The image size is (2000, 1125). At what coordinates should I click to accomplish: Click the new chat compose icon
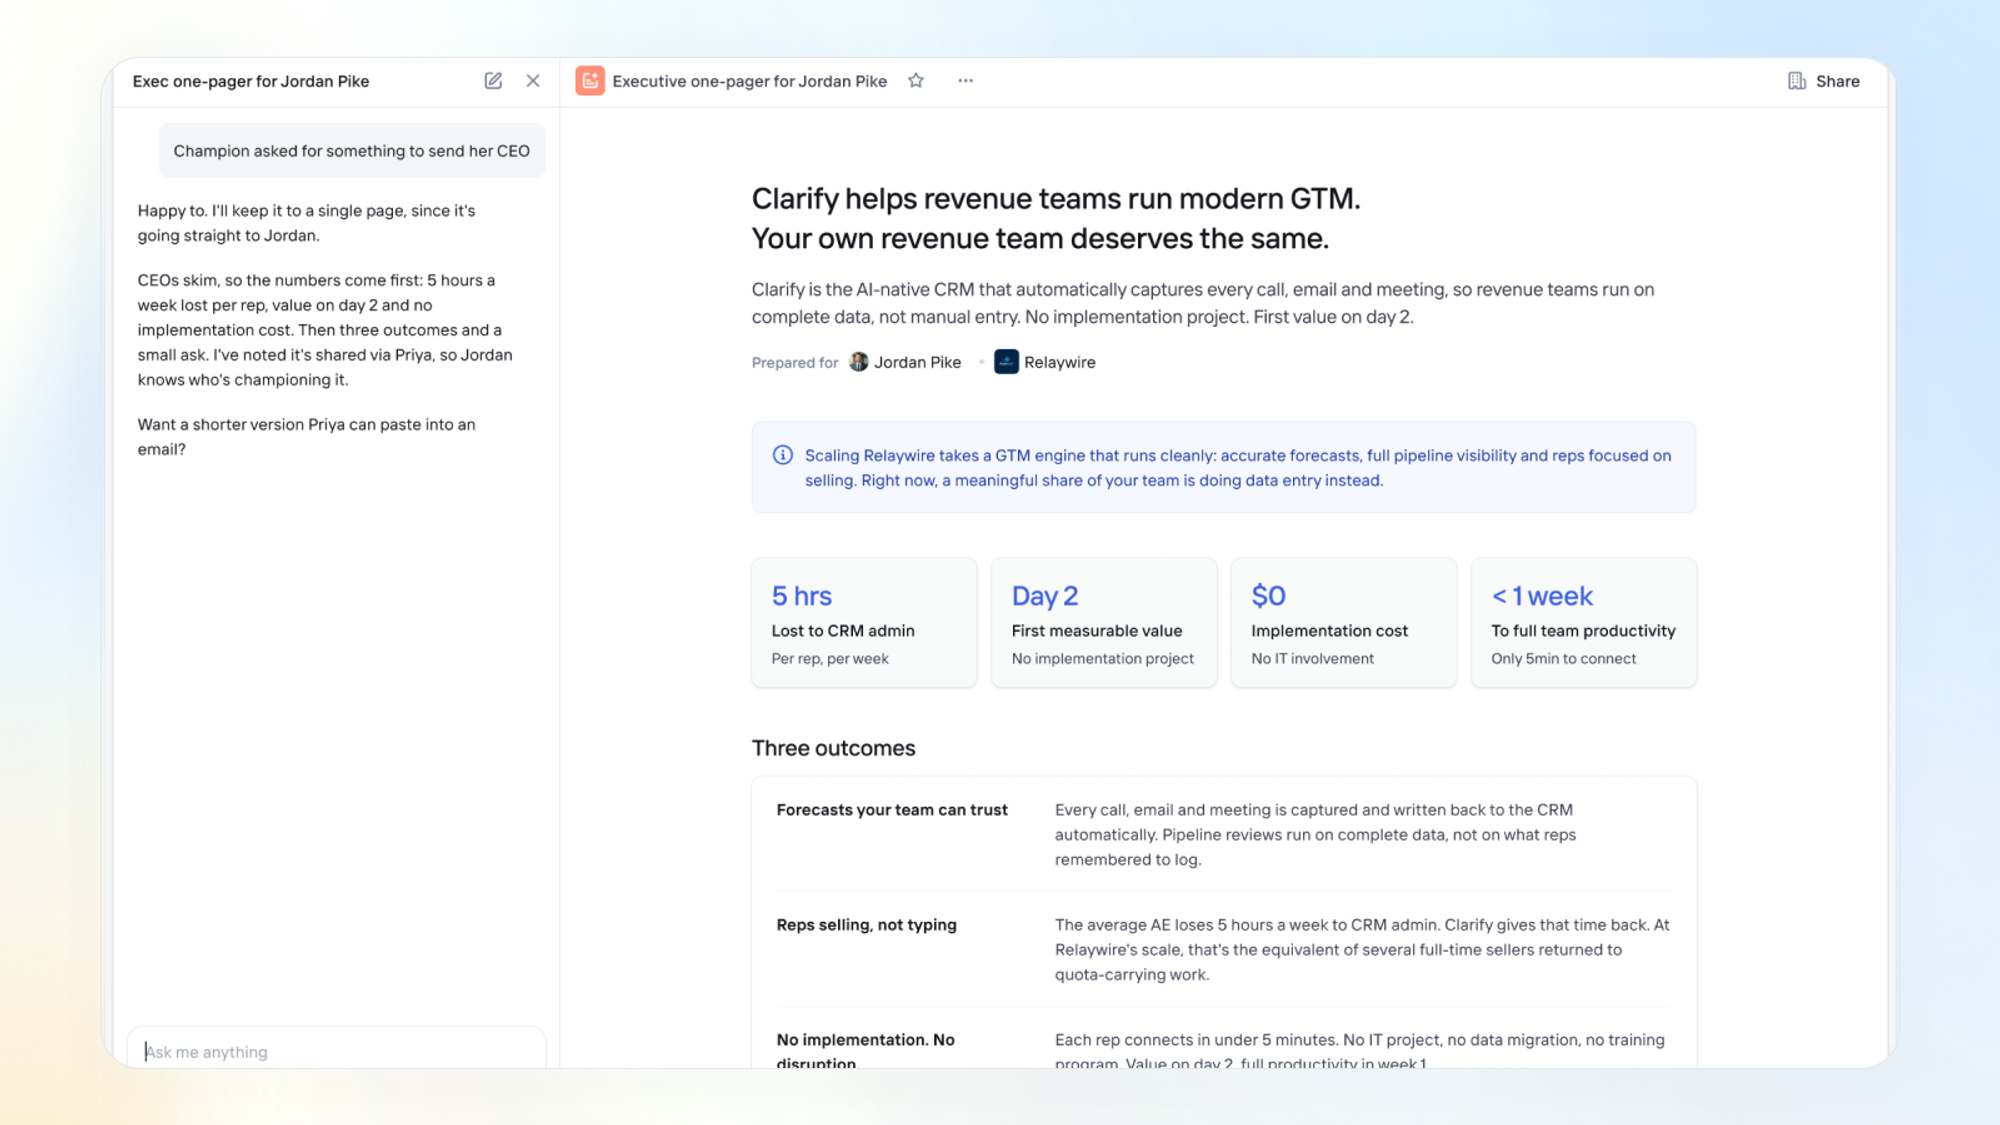coord(493,81)
